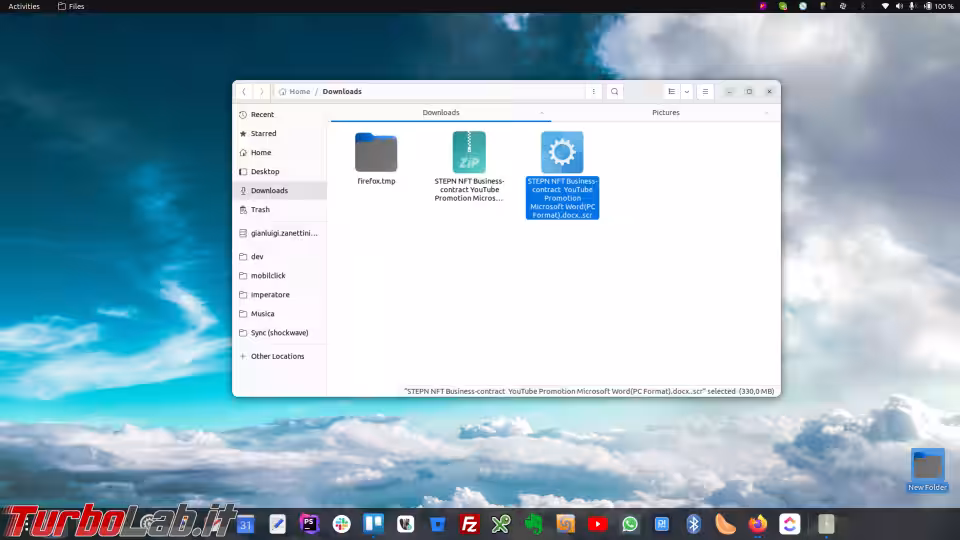The width and height of the screenshot is (960, 540).
Task: Click the highlighted .docx..scr file name label
Action: 562,198
